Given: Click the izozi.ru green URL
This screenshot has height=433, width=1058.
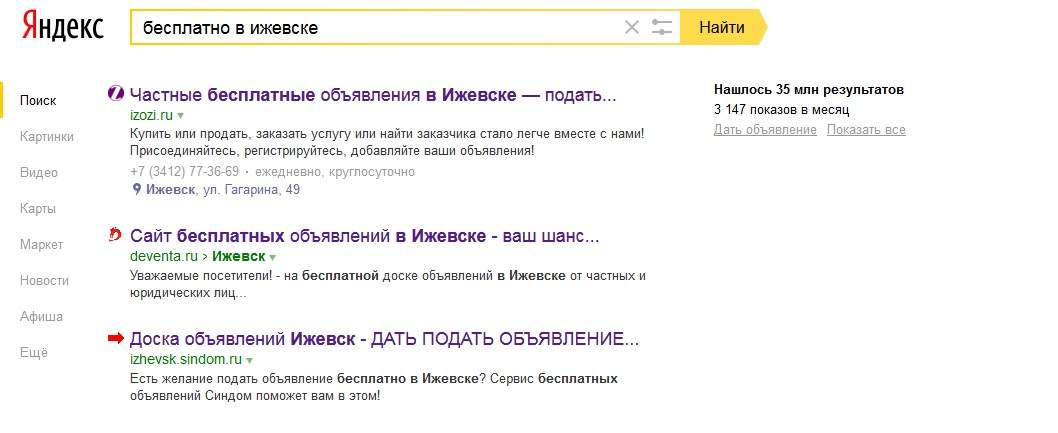Looking at the screenshot, I should pyautogui.click(x=151, y=115).
